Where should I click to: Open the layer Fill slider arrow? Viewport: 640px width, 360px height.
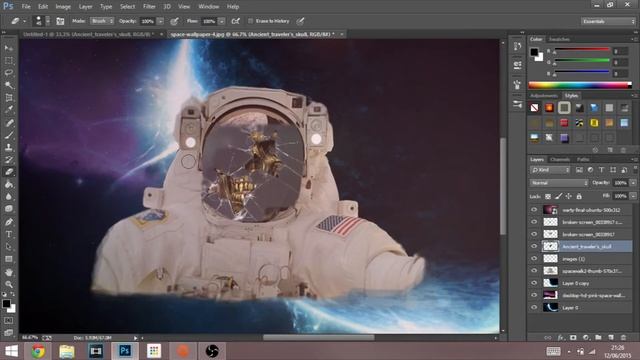(x=633, y=196)
